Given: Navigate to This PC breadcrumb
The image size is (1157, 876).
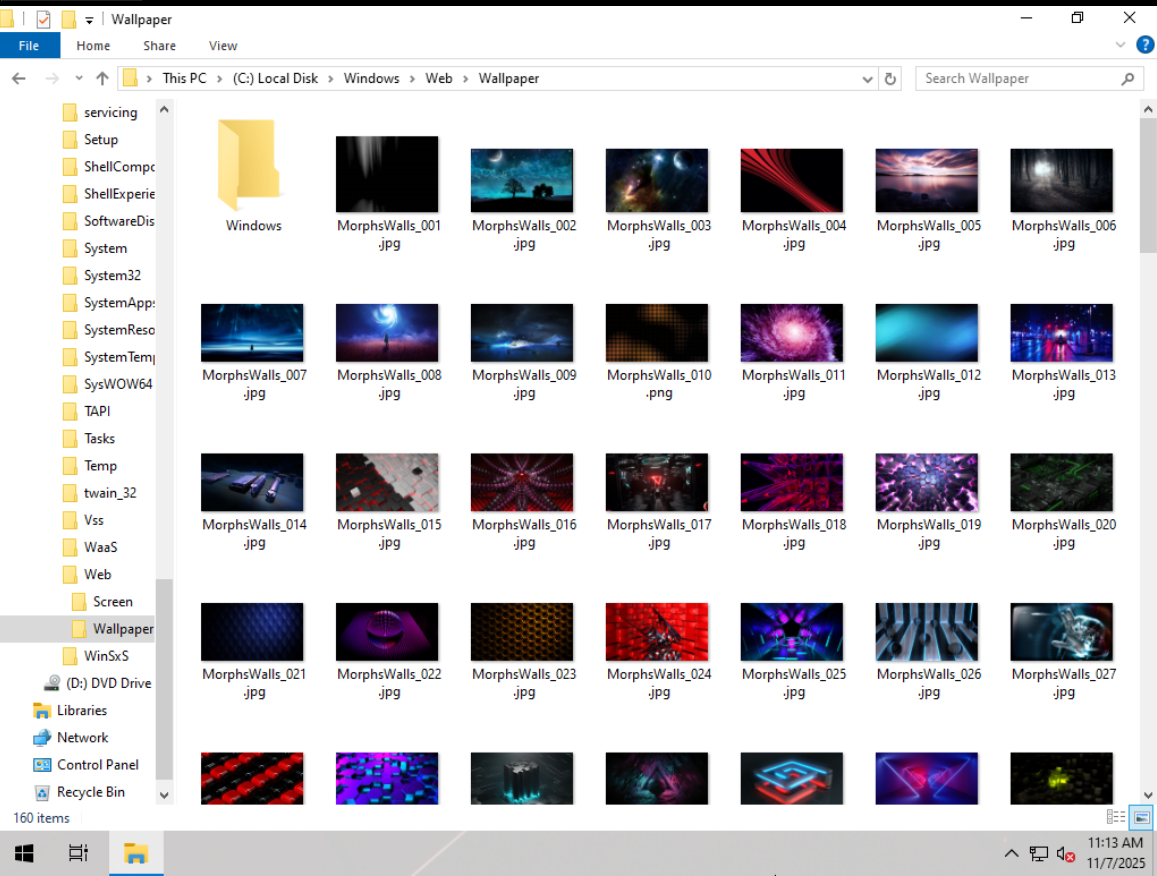Looking at the screenshot, I should click(184, 78).
